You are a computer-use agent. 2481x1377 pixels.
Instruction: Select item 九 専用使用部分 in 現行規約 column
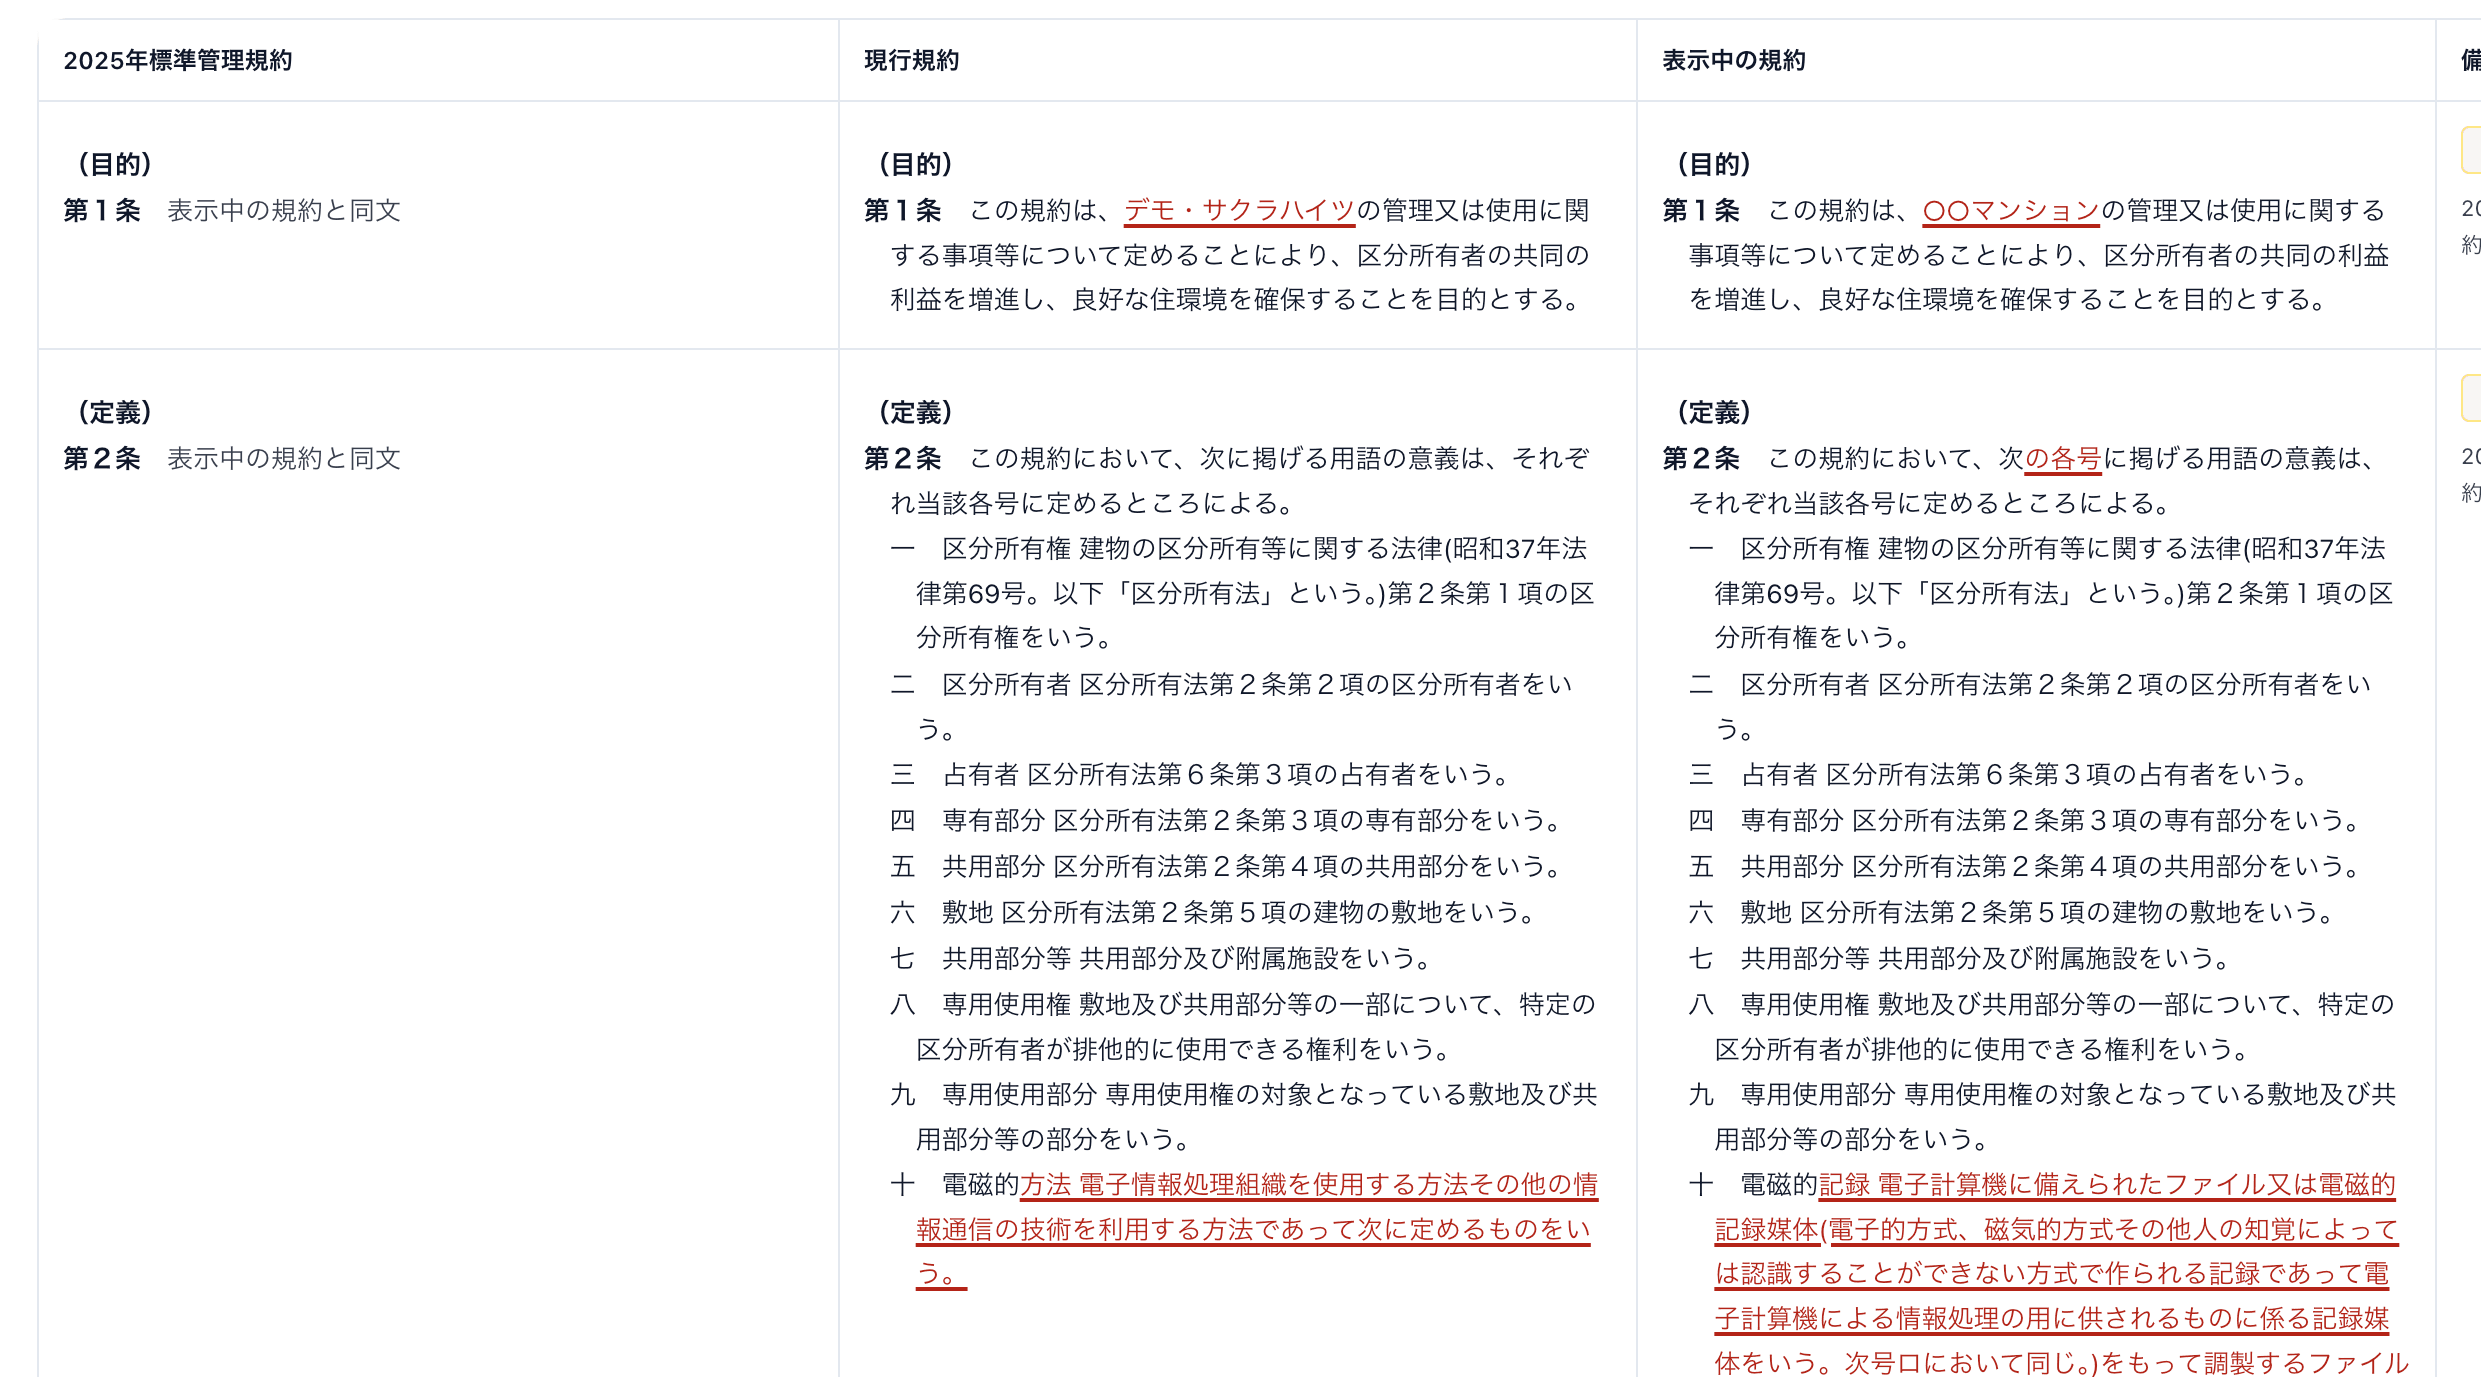coord(1244,1117)
